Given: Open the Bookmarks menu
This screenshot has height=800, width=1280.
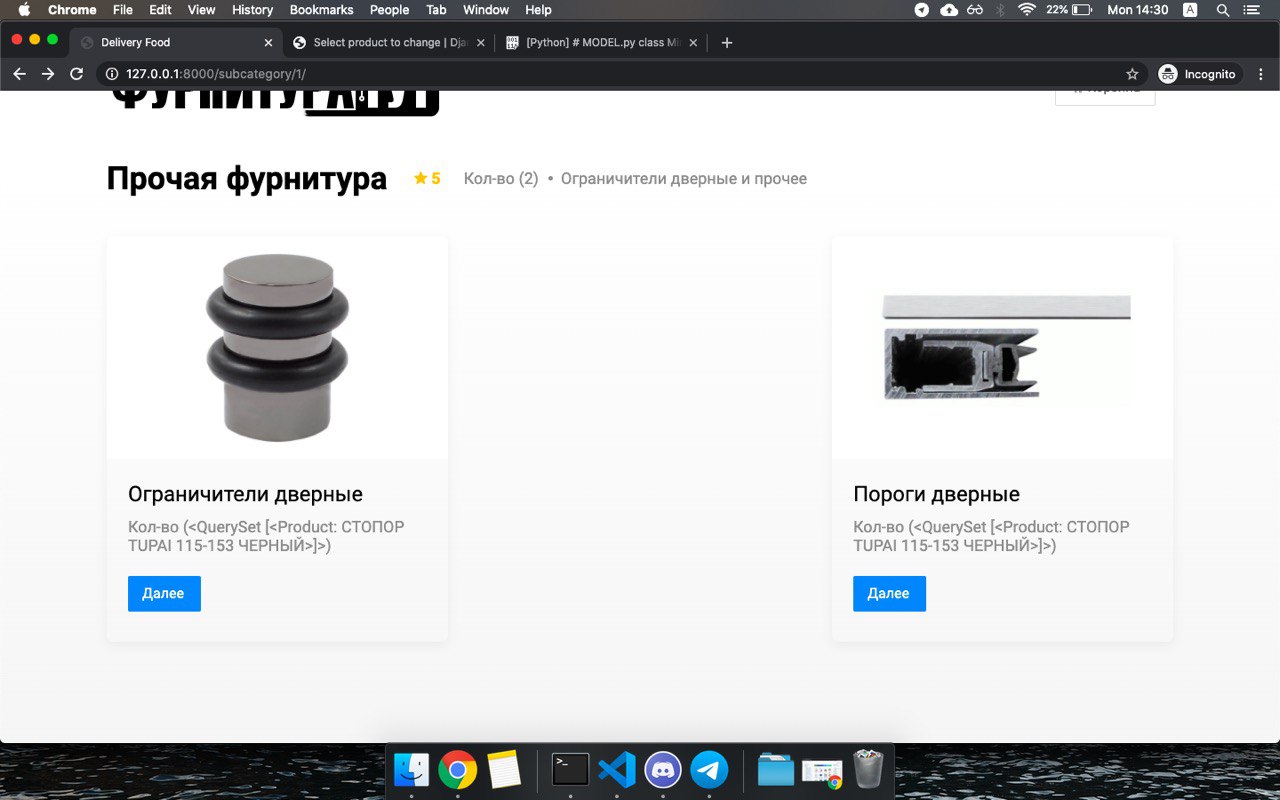Looking at the screenshot, I should click(x=321, y=10).
